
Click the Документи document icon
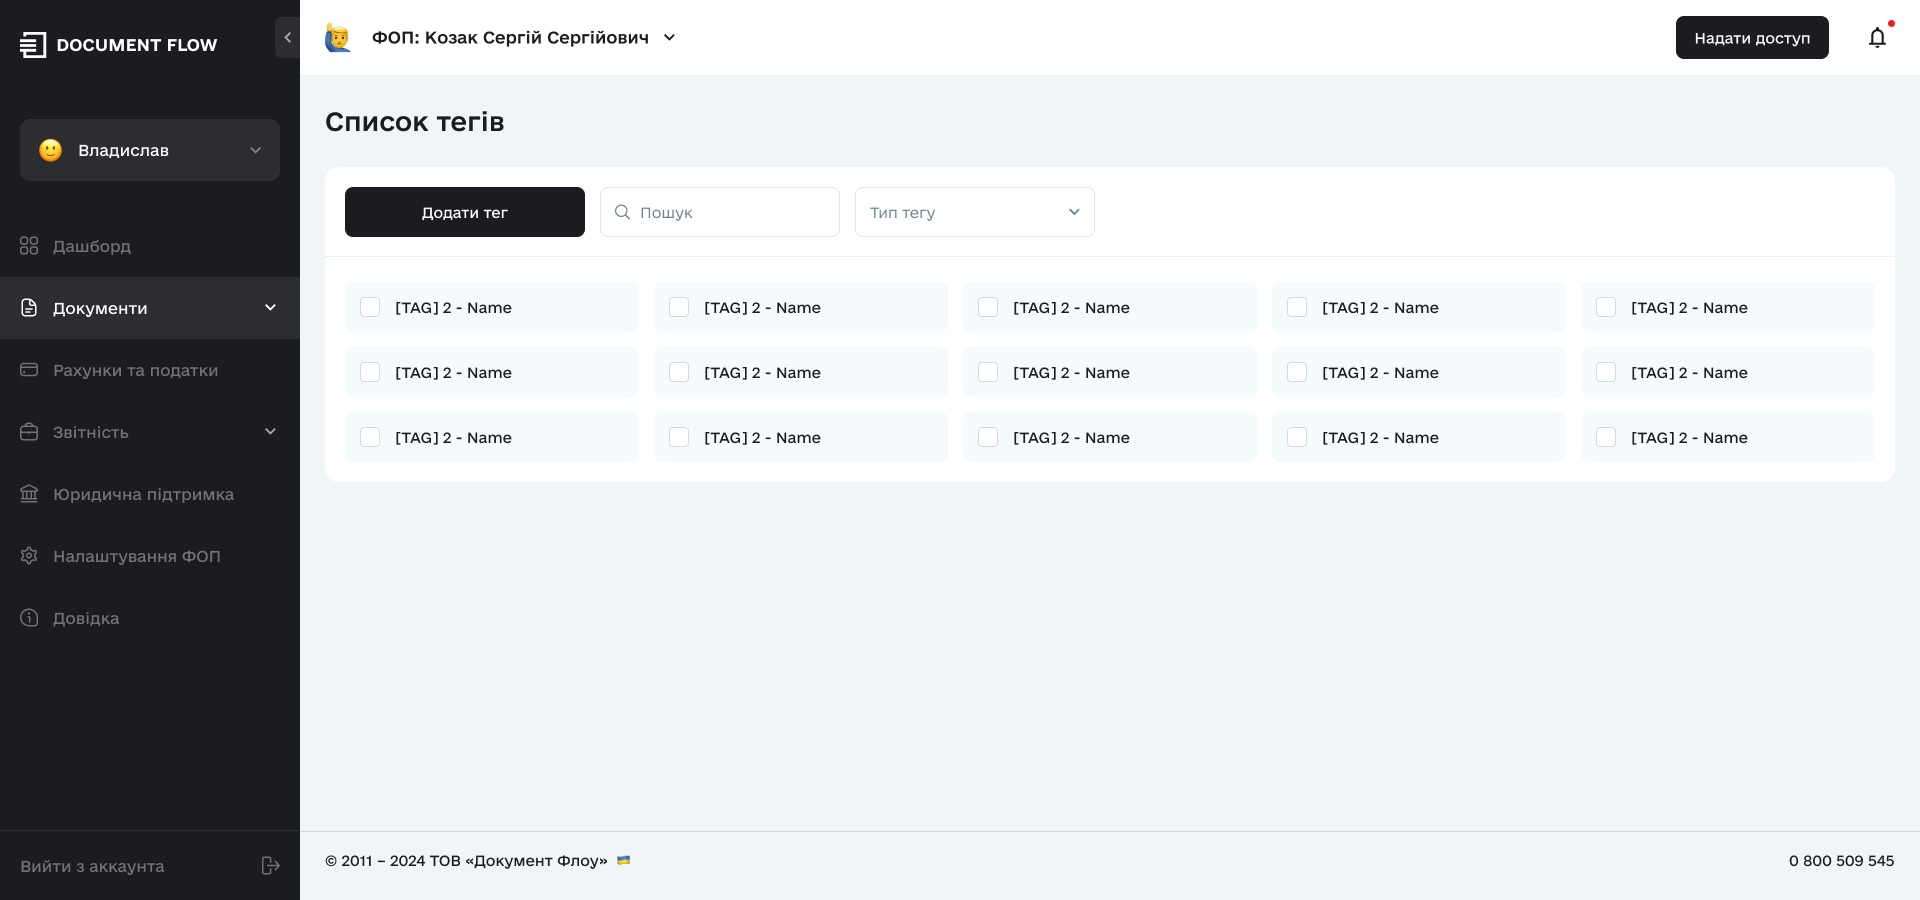pos(29,308)
